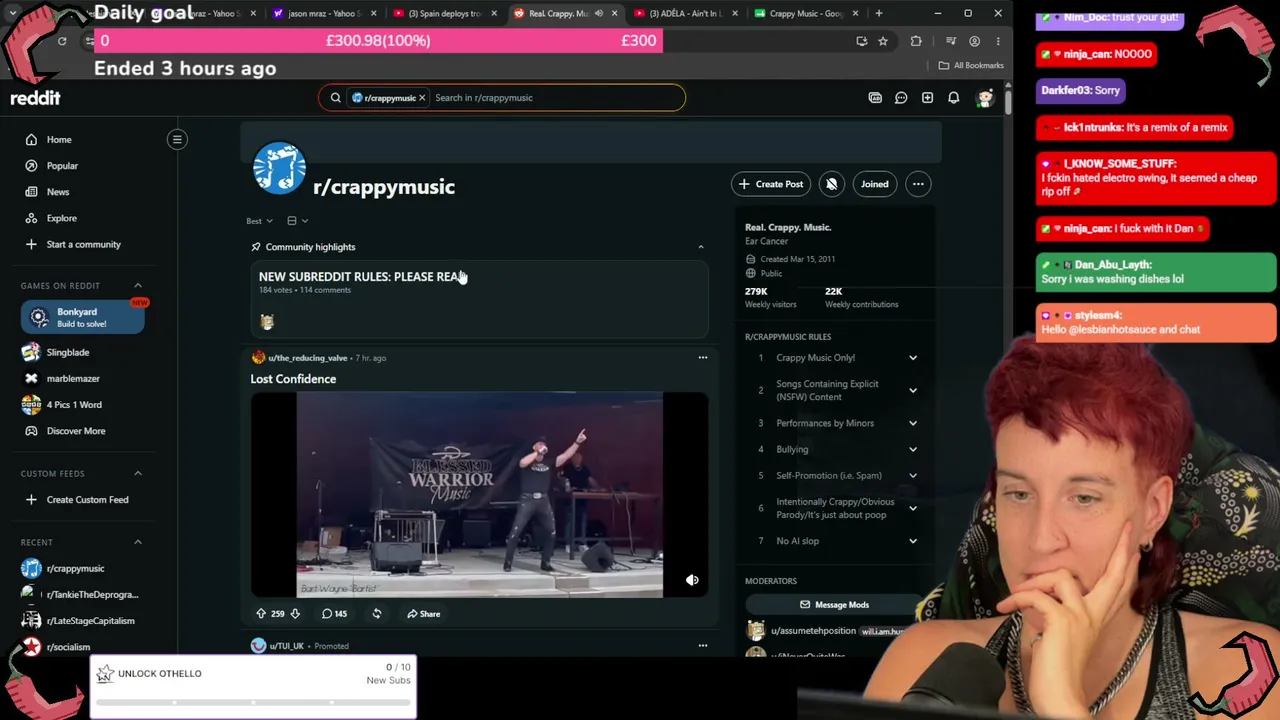Upvote the Lost Confidence post

261,614
